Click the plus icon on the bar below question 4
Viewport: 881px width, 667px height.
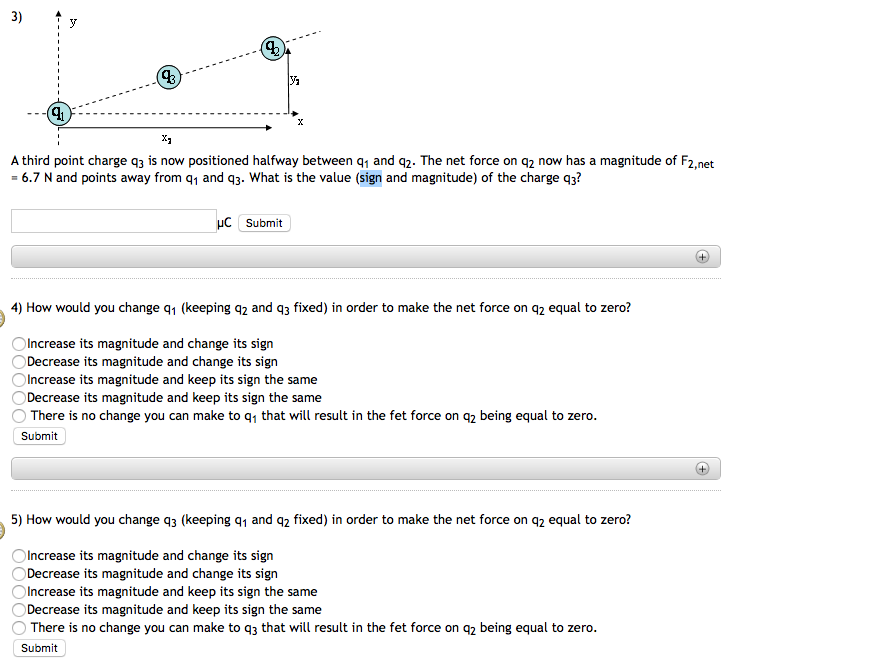click(x=703, y=468)
